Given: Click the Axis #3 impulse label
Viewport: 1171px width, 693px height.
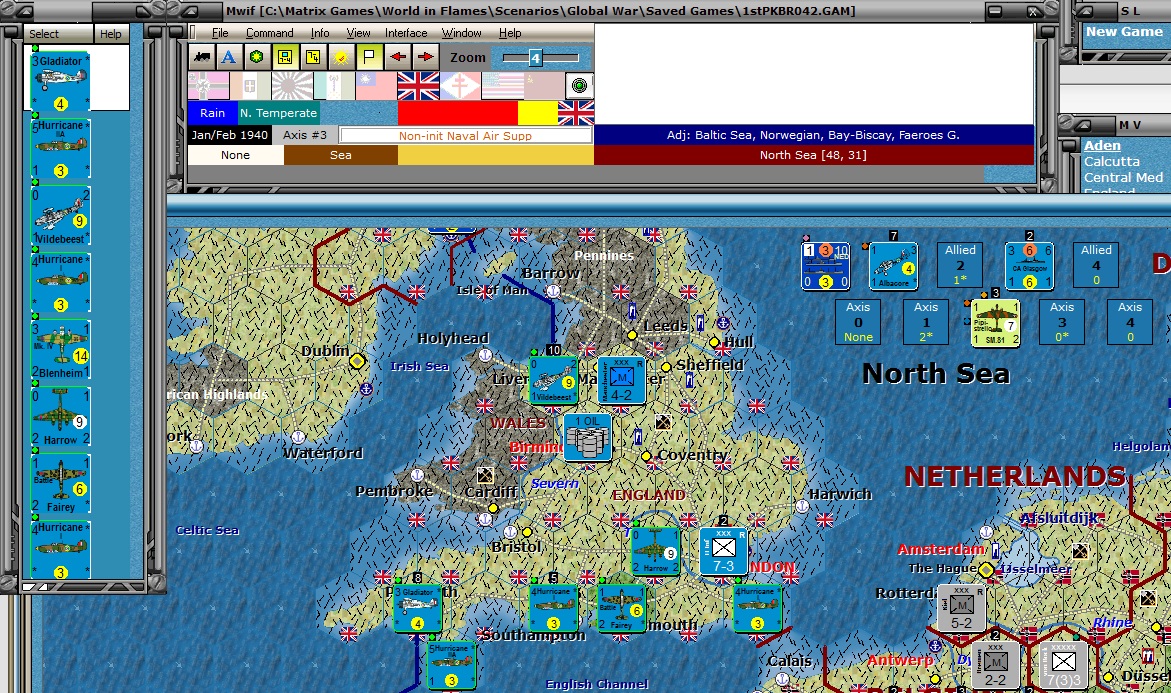Looking at the screenshot, I should point(305,135).
